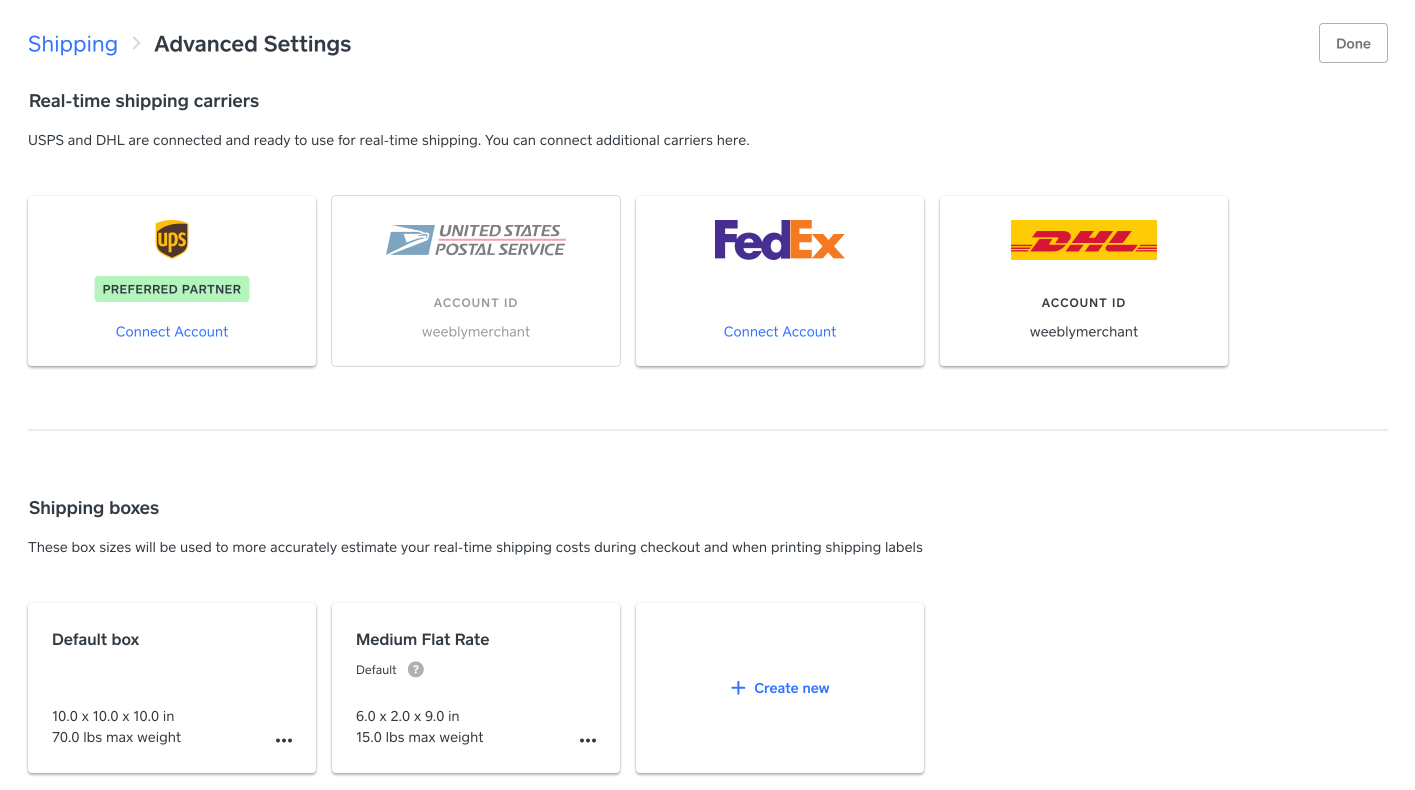Viewport: 1415px width, 790px height.
Task: Click the FedEx logo
Action: click(779, 240)
